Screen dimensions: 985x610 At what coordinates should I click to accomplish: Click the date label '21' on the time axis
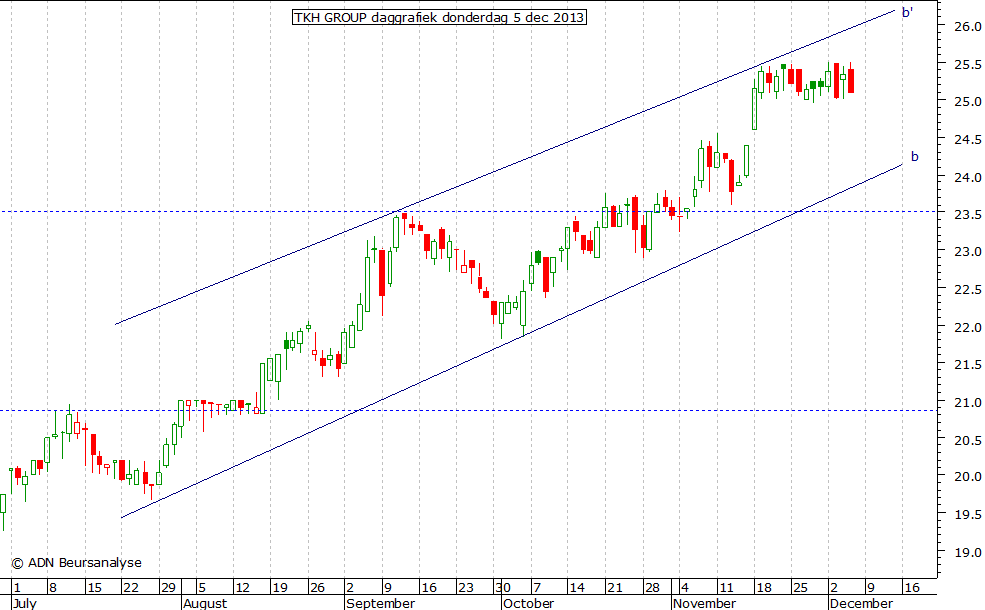[614, 588]
